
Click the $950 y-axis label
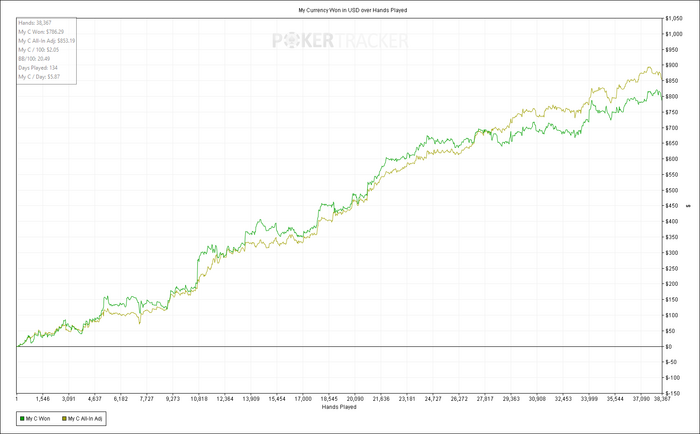click(x=671, y=50)
